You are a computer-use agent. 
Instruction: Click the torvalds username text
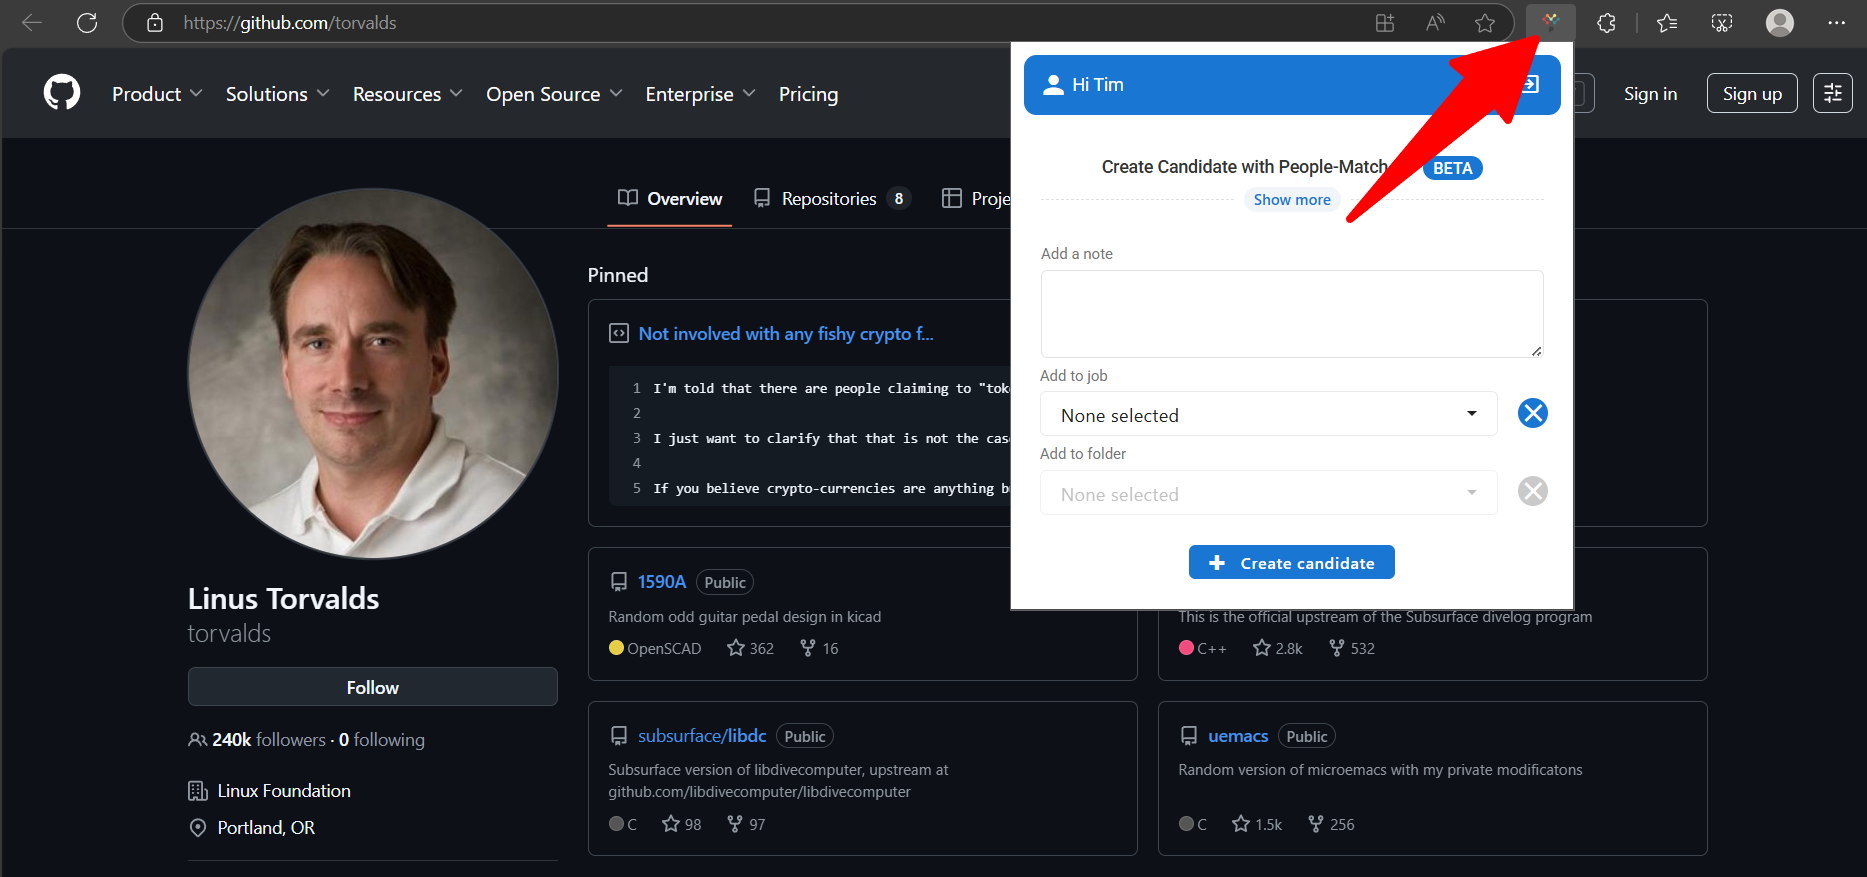(x=229, y=634)
